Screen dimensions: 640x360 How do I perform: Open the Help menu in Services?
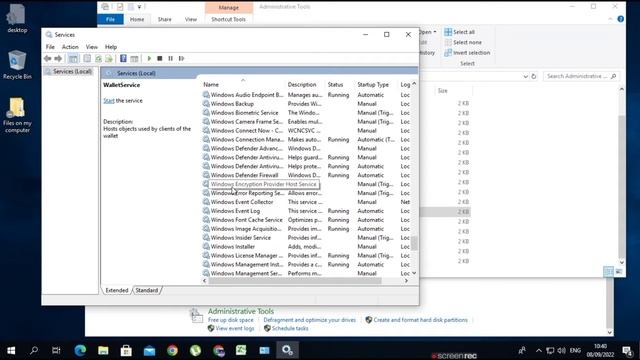tap(111, 47)
